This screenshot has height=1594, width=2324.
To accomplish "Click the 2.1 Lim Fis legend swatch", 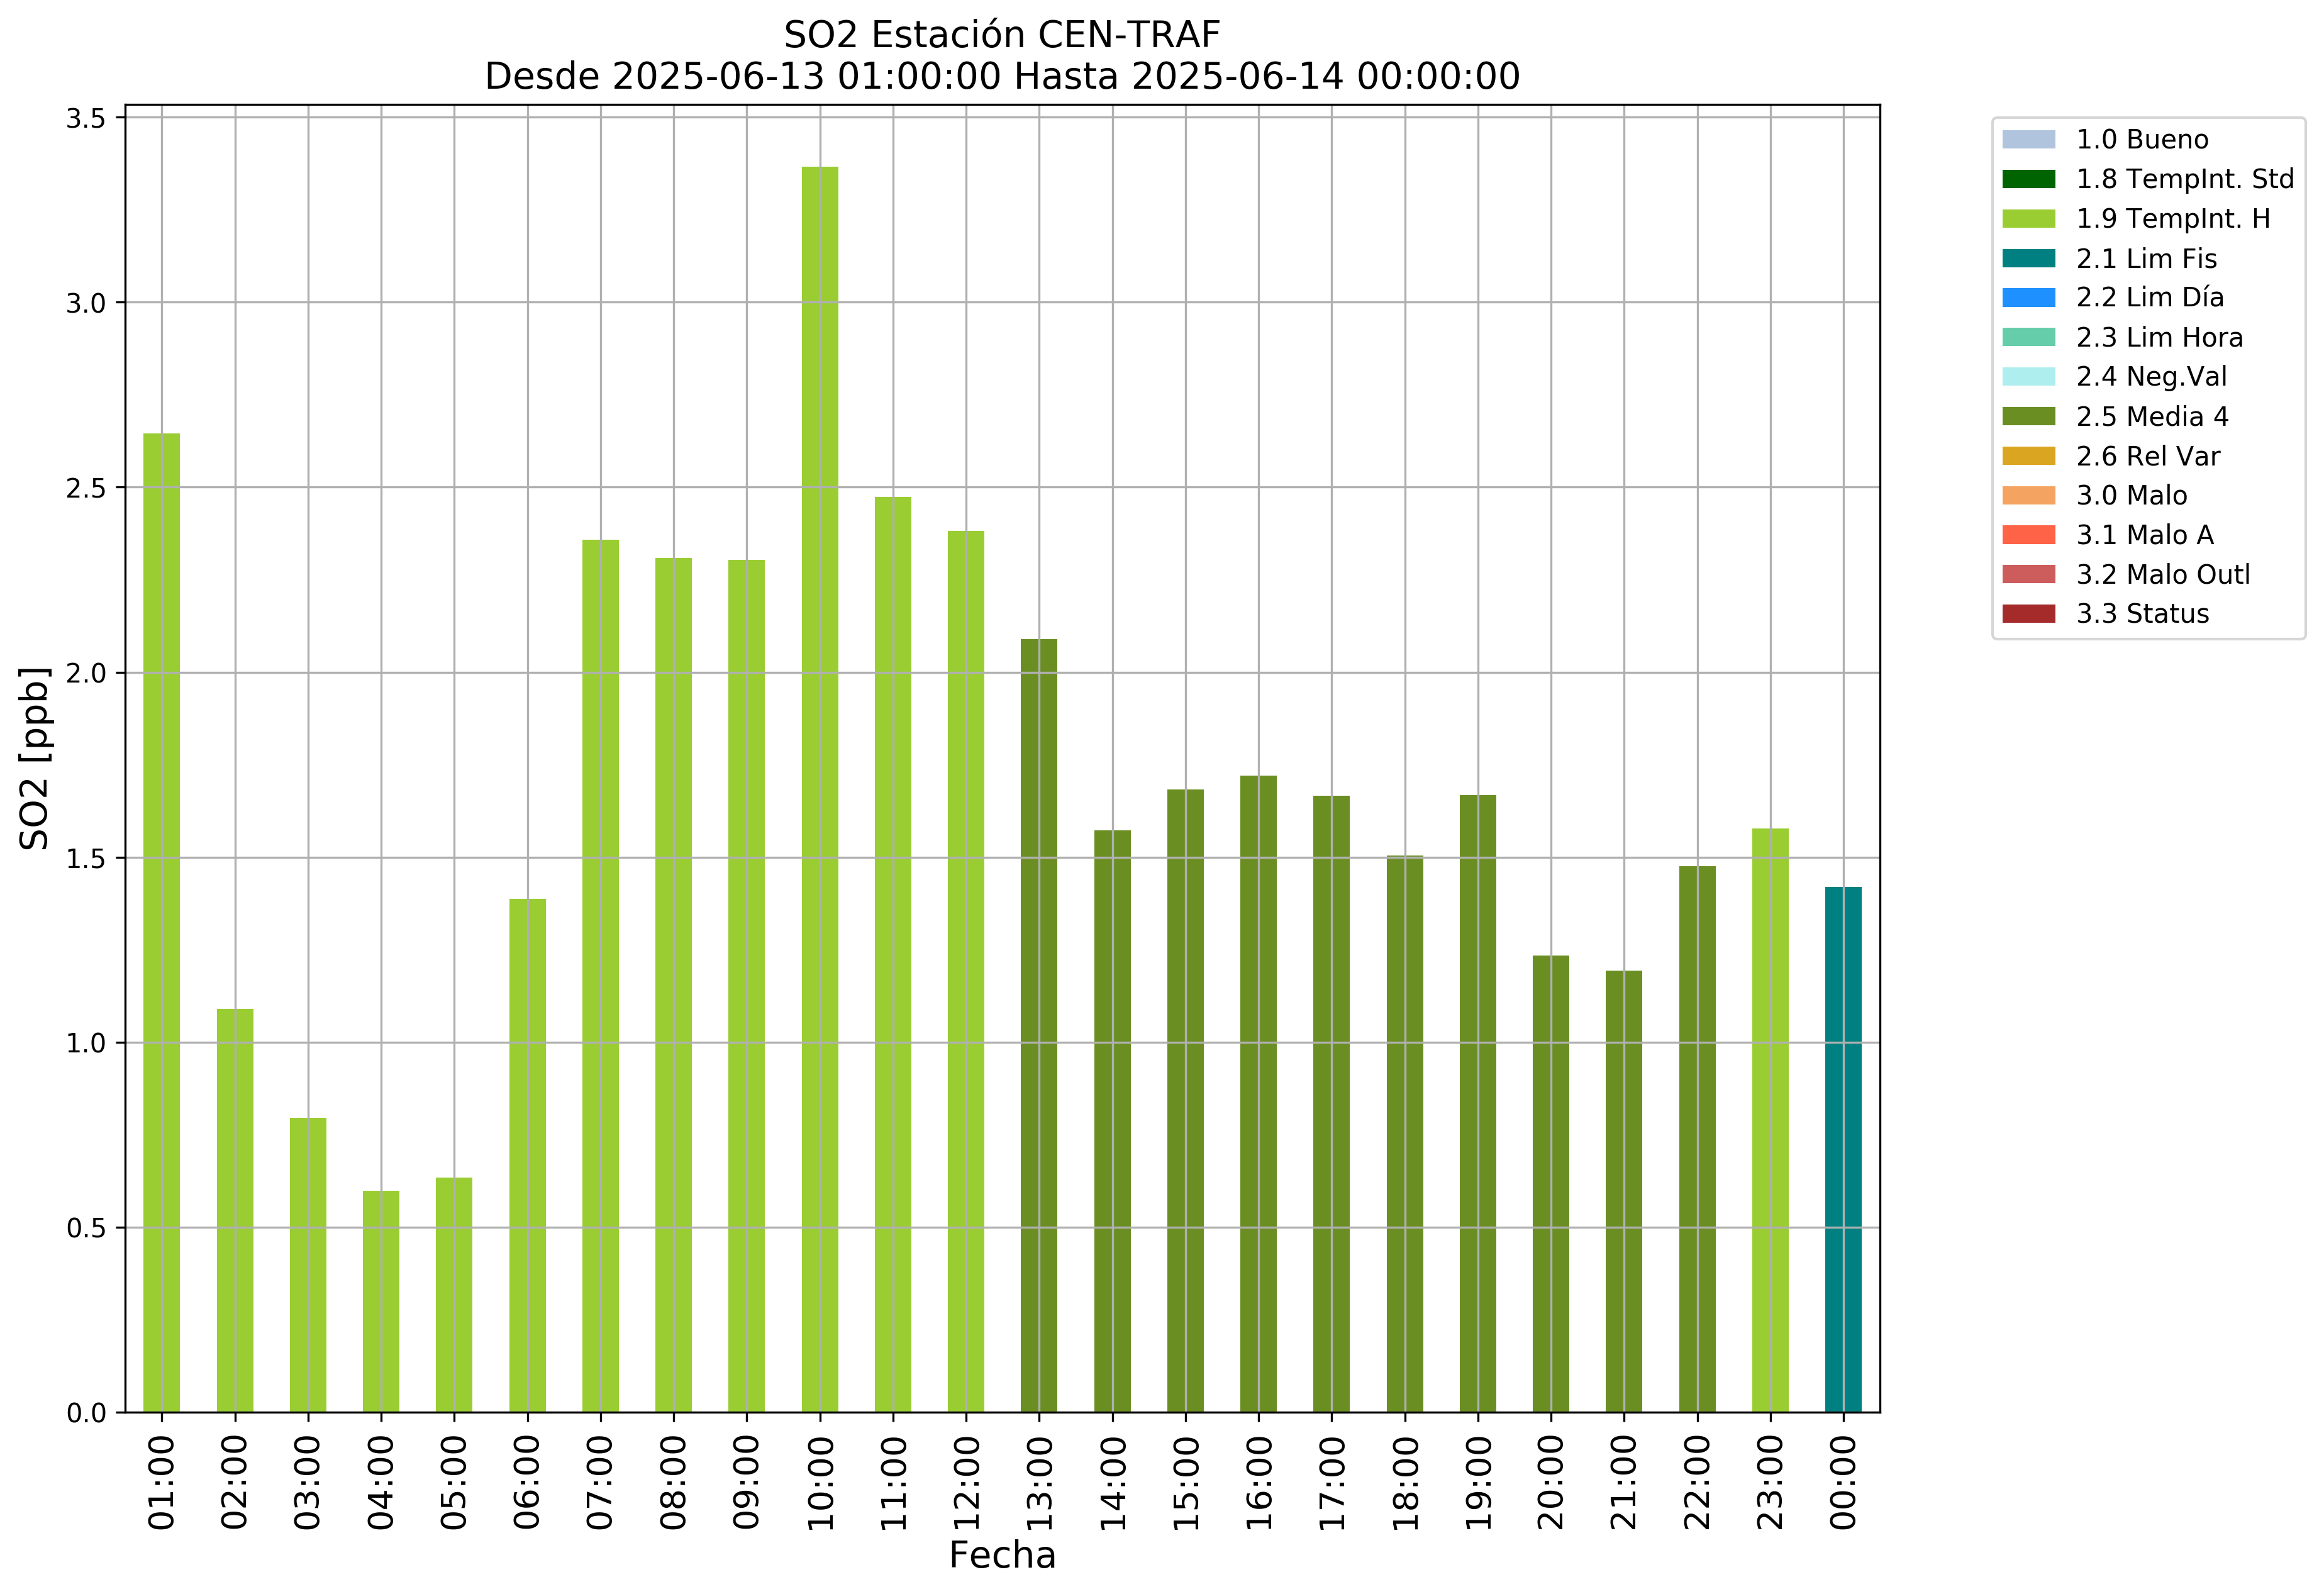I will [2028, 259].
